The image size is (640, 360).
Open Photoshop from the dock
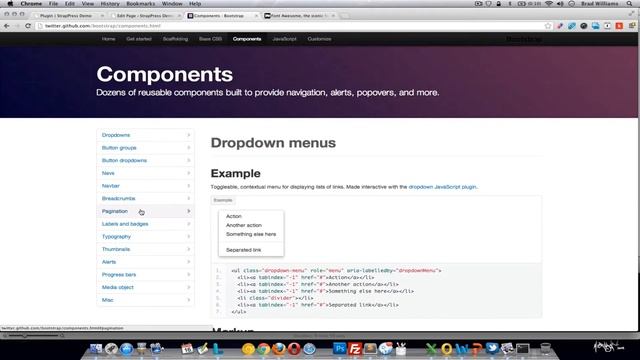(x=339, y=349)
